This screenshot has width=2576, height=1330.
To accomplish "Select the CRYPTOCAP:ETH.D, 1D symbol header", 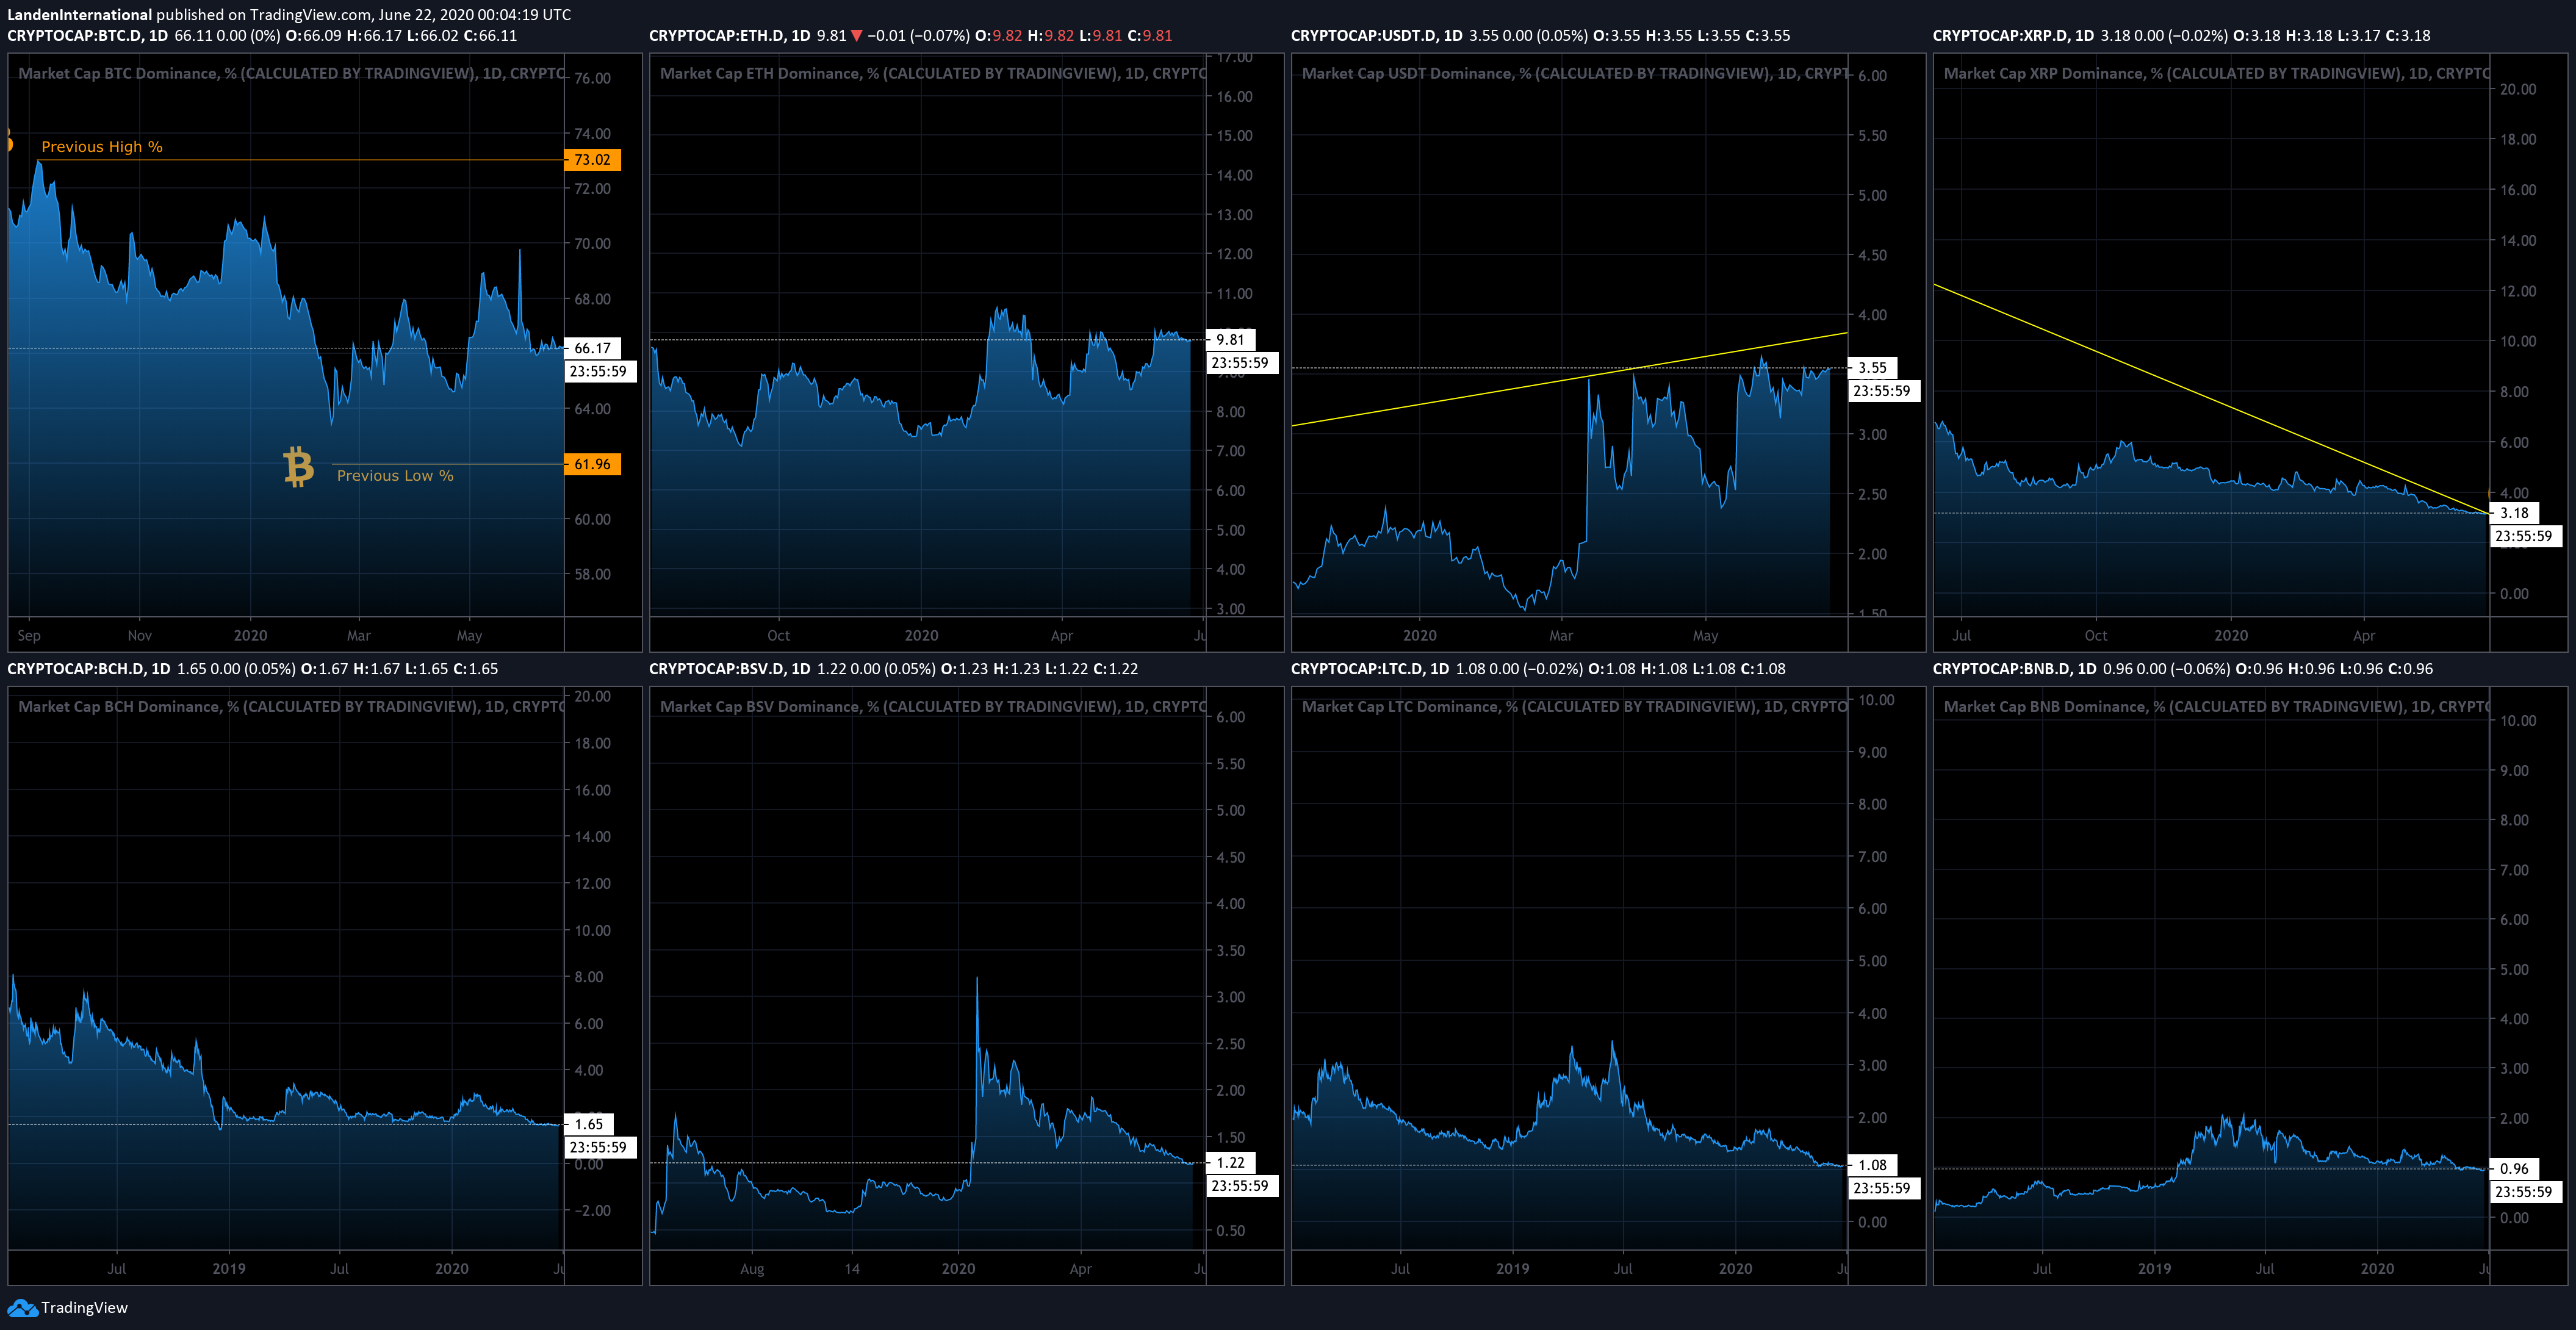I will coord(729,36).
